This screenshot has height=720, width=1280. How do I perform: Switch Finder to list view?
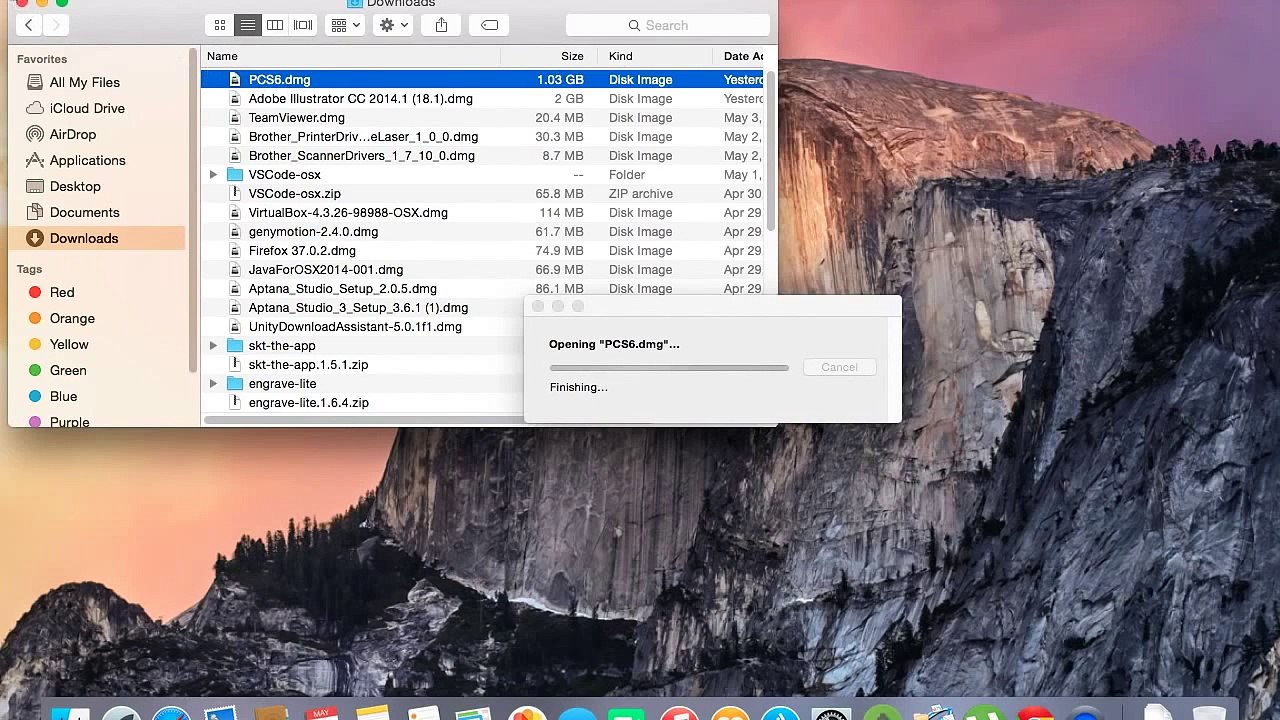(x=248, y=25)
